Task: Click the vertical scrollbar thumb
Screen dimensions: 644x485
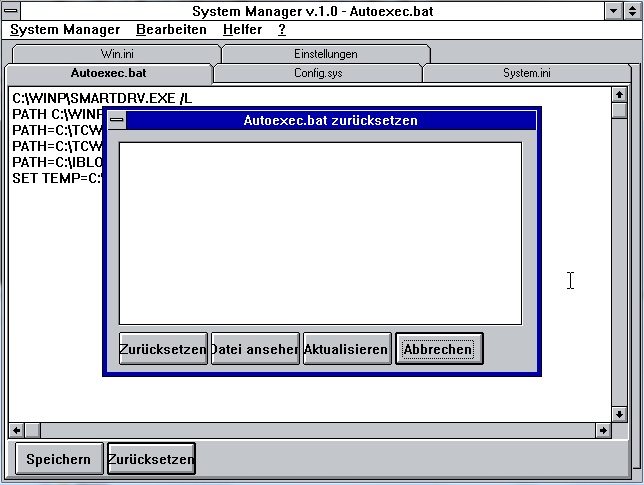Action: pyautogui.click(x=619, y=111)
